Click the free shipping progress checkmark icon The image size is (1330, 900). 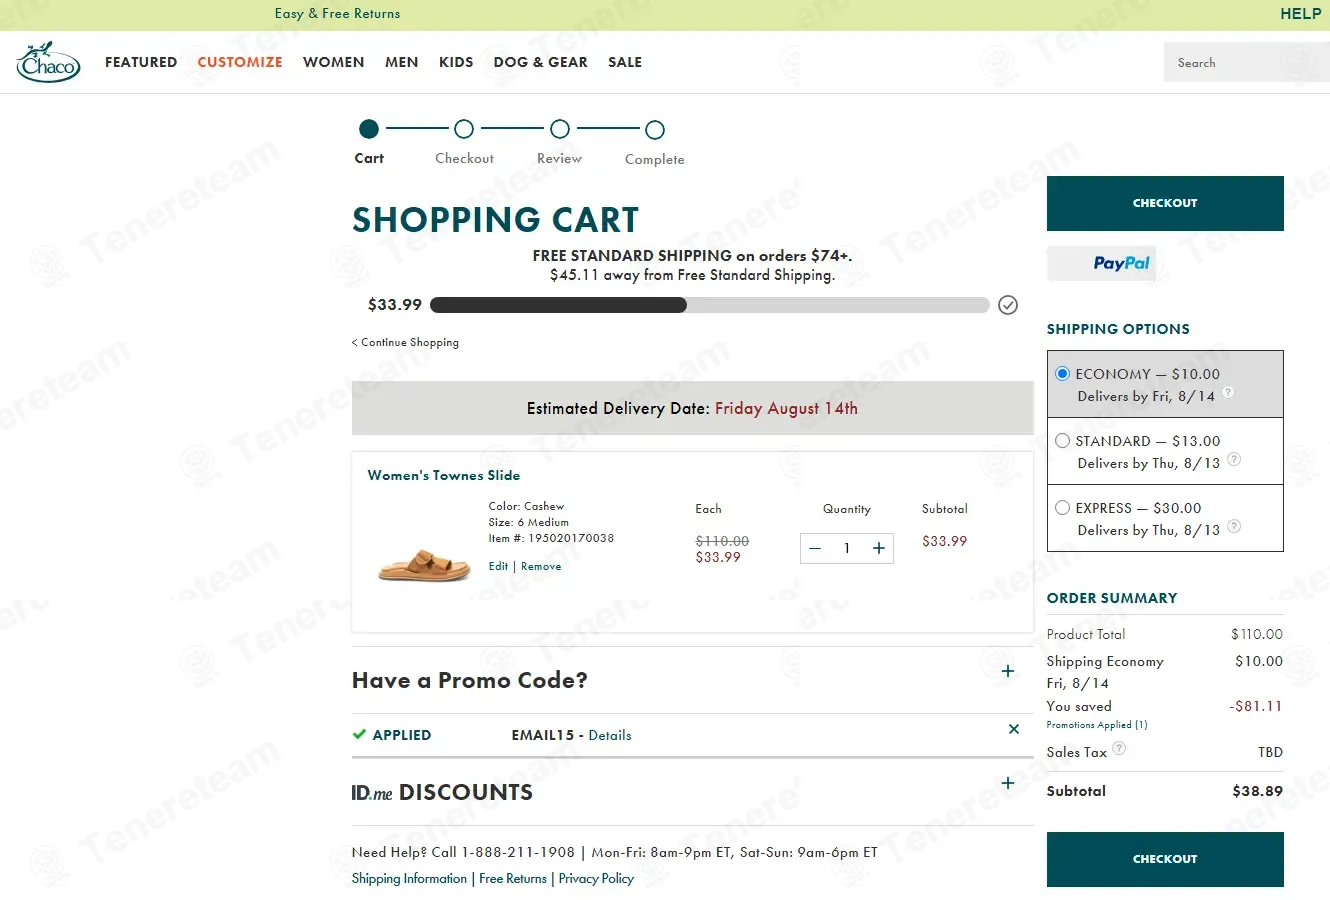click(1008, 305)
